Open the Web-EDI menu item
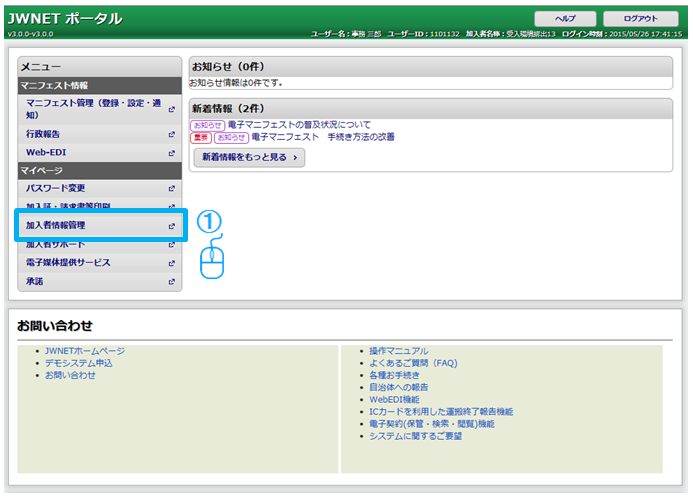Viewport: 693px width, 496px height. coord(100,153)
